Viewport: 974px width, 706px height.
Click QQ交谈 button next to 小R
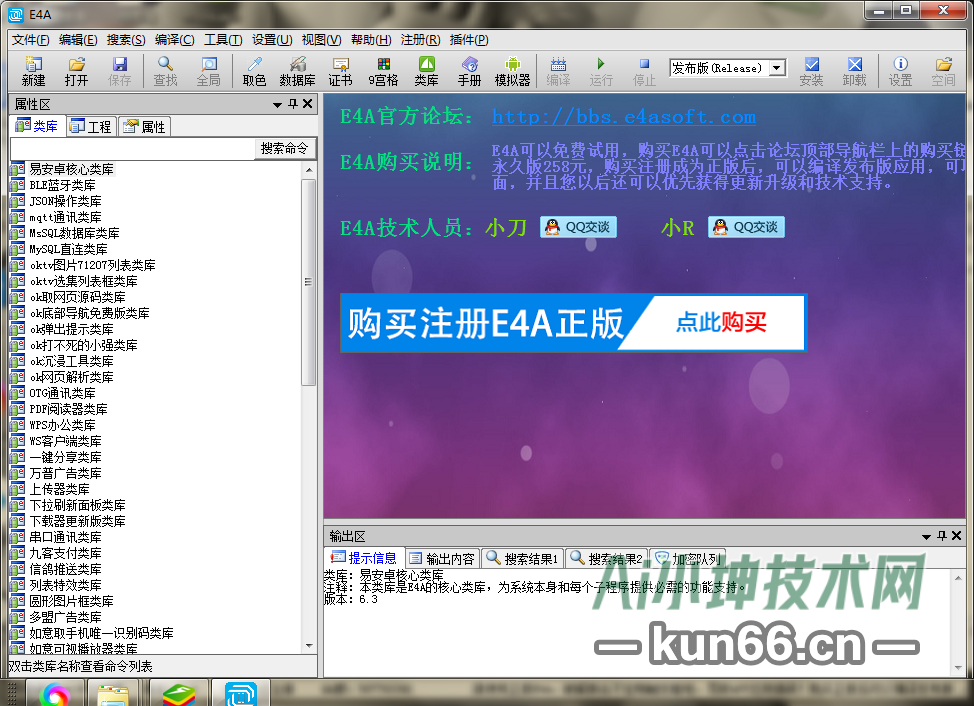coord(746,227)
